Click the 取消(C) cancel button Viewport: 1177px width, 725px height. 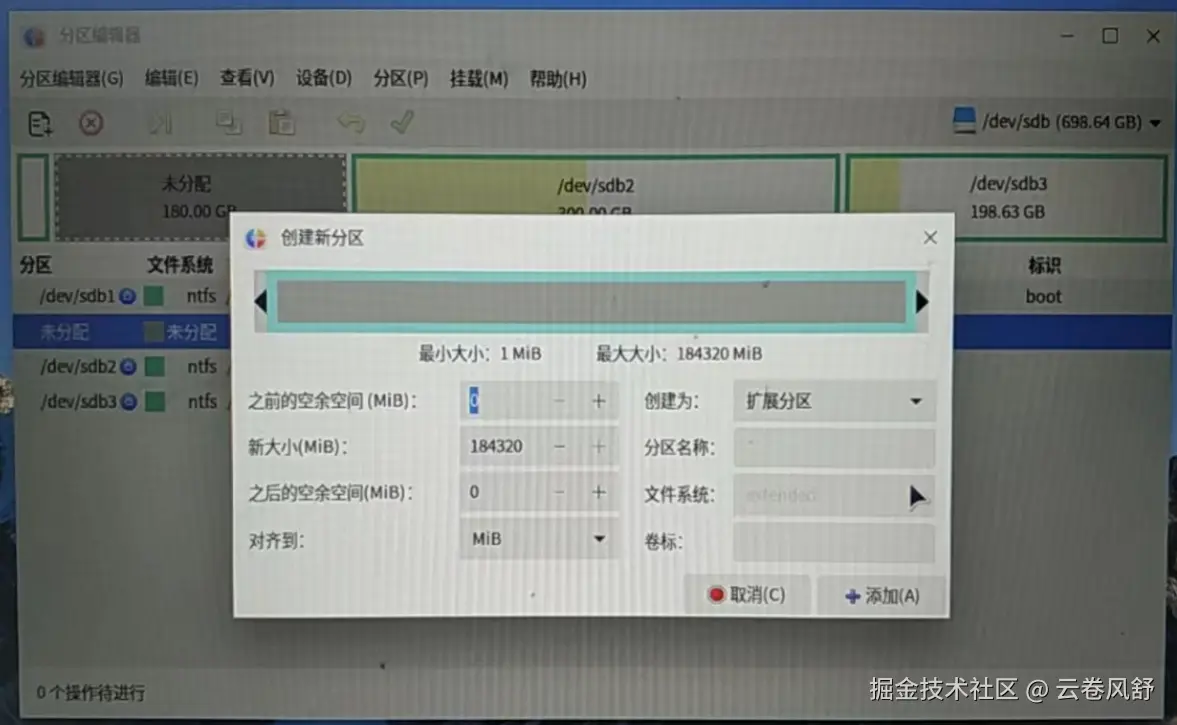pos(748,594)
